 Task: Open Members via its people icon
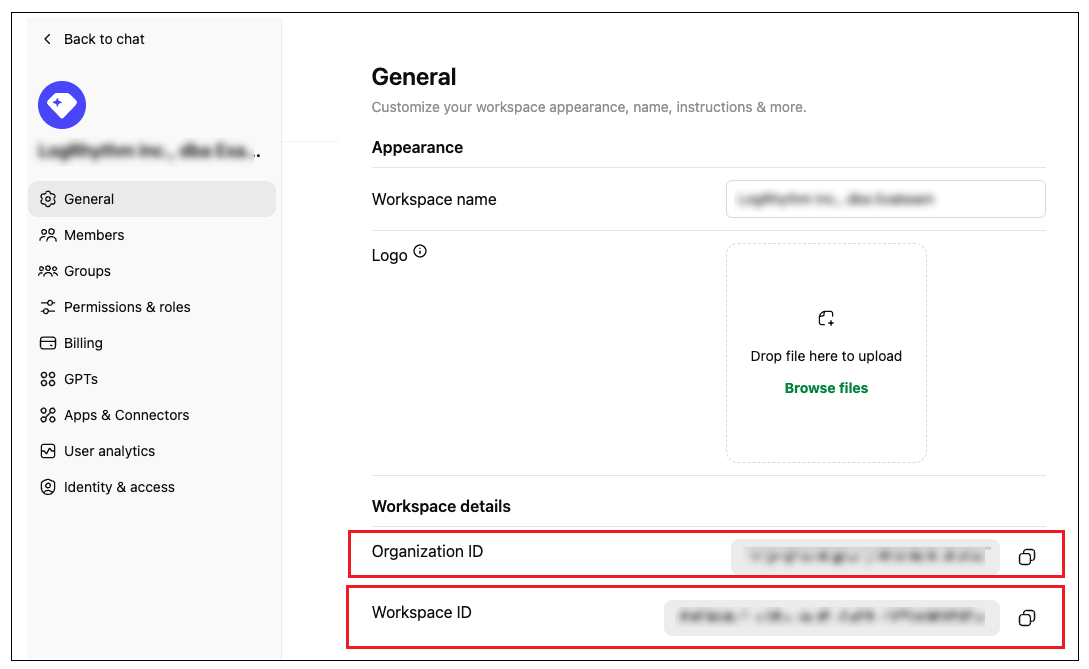pyautogui.click(x=48, y=235)
